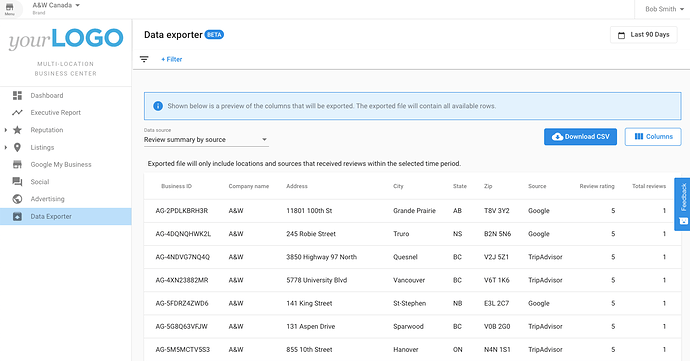Select business ID AG-4NDVG7NQ4Q
Viewport: 690px width, 361px height.
(x=183, y=257)
